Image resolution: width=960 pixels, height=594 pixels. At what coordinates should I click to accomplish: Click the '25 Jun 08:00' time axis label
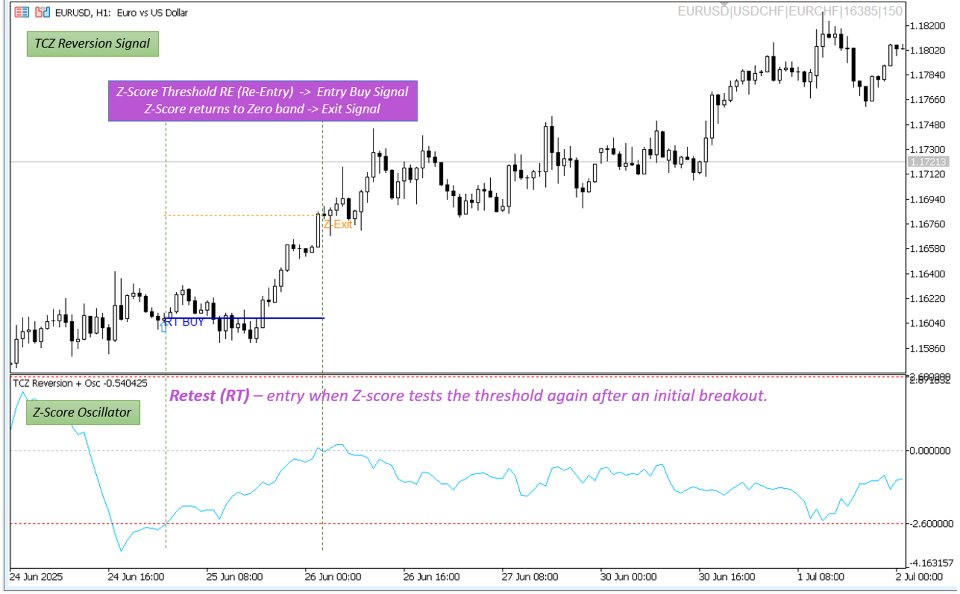(234, 577)
